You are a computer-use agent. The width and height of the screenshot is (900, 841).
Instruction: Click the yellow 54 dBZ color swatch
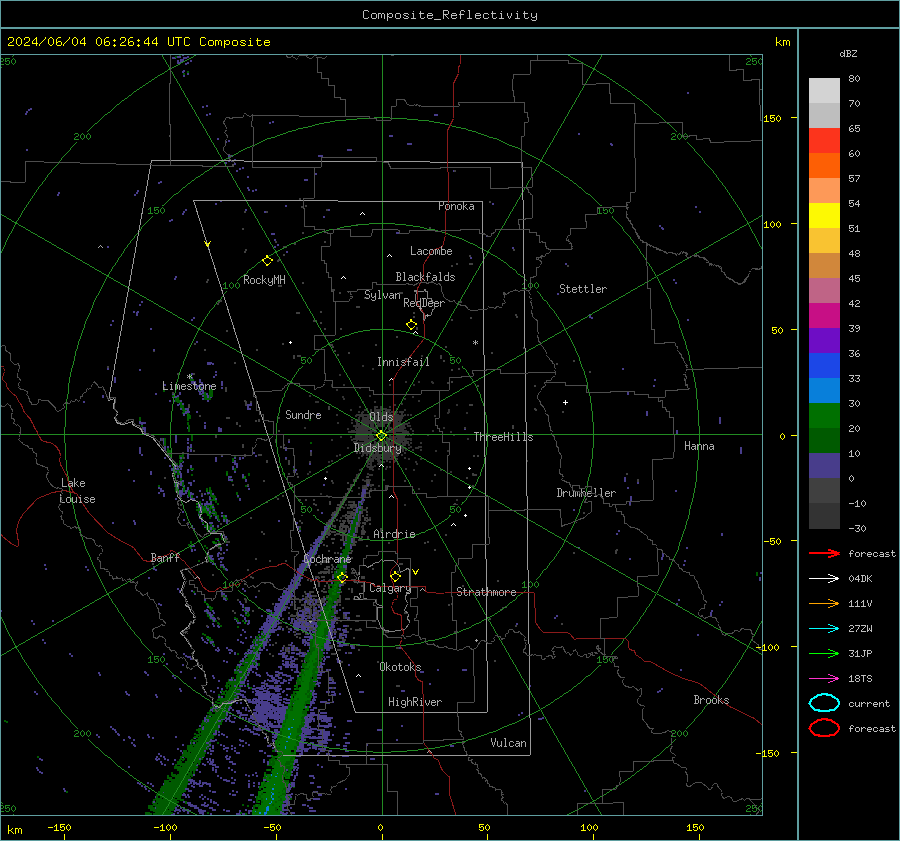click(x=824, y=216)
